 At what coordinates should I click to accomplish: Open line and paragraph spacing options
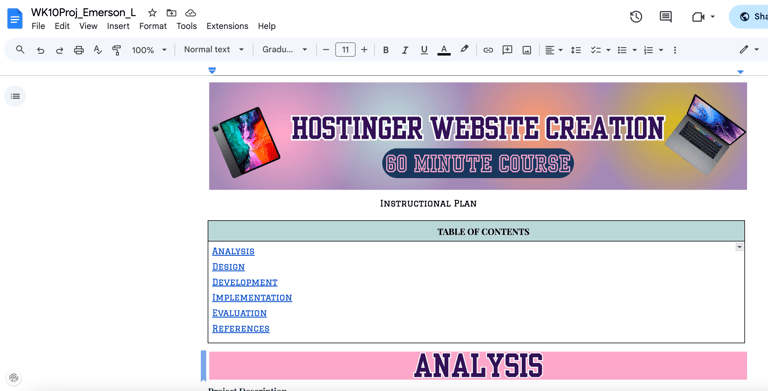pyautogui.click(x=576, y=50)
